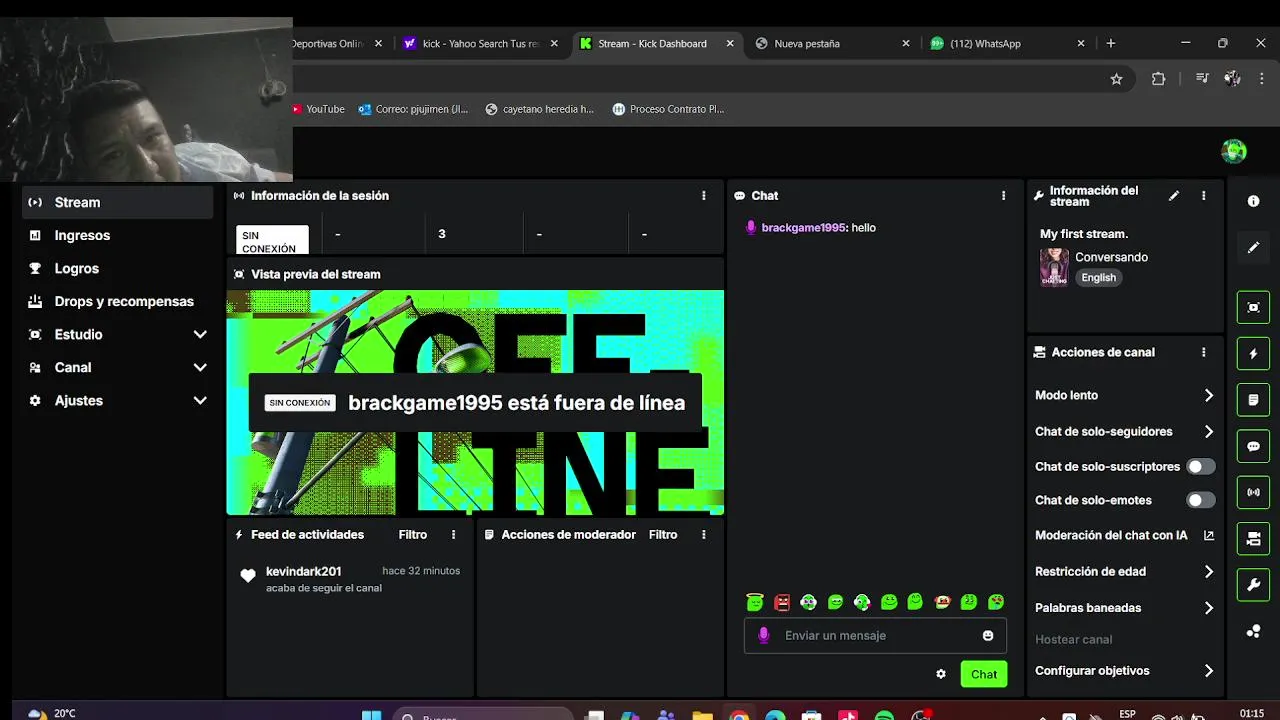The width and height of the screenshot is (1280, 720).
Task: Click the info icon in right toolbar
Action: click(1253, 201)
